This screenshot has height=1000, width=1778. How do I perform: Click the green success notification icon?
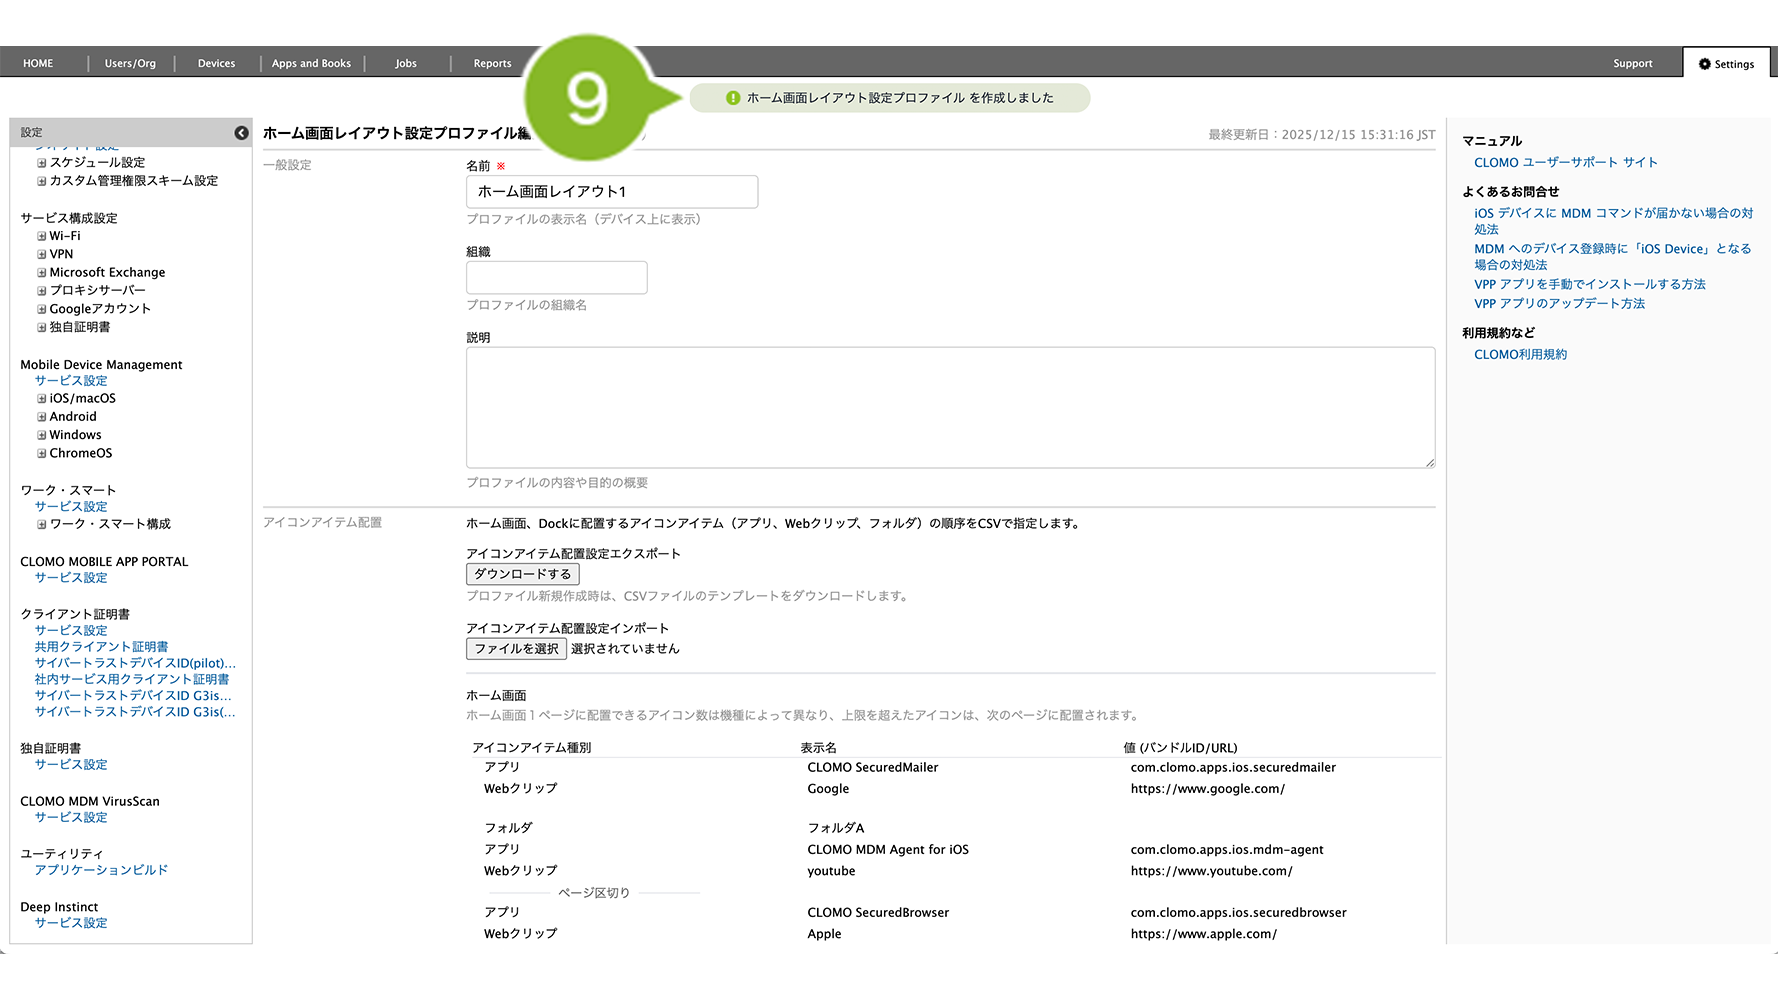[x=733, y=98]
